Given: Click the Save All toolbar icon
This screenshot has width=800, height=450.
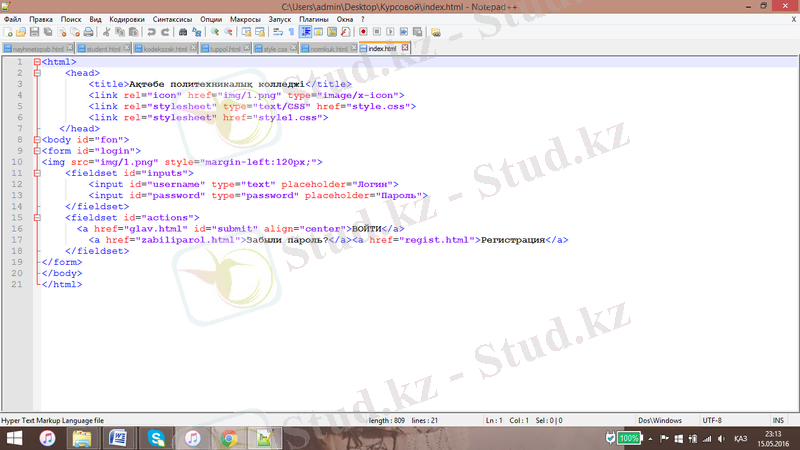Looking at the screenshot, I should [48, 32].
